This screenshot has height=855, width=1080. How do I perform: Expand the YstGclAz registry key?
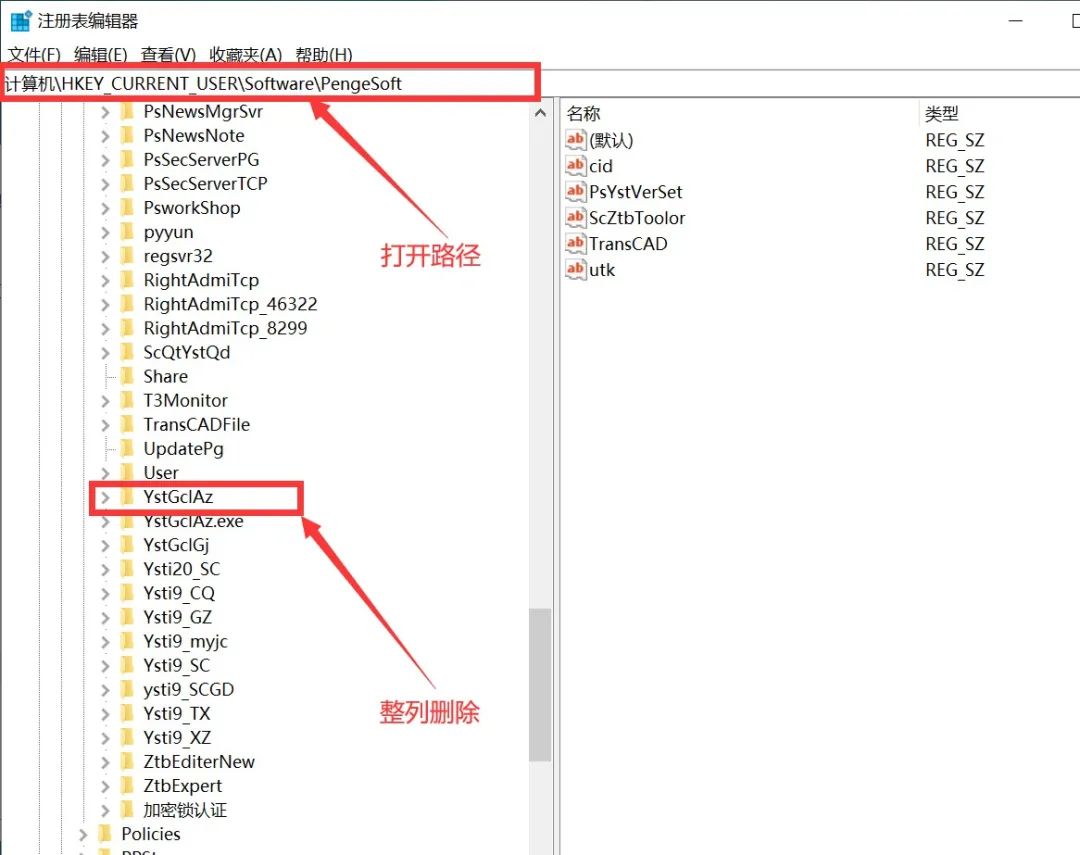coord(105,497)
